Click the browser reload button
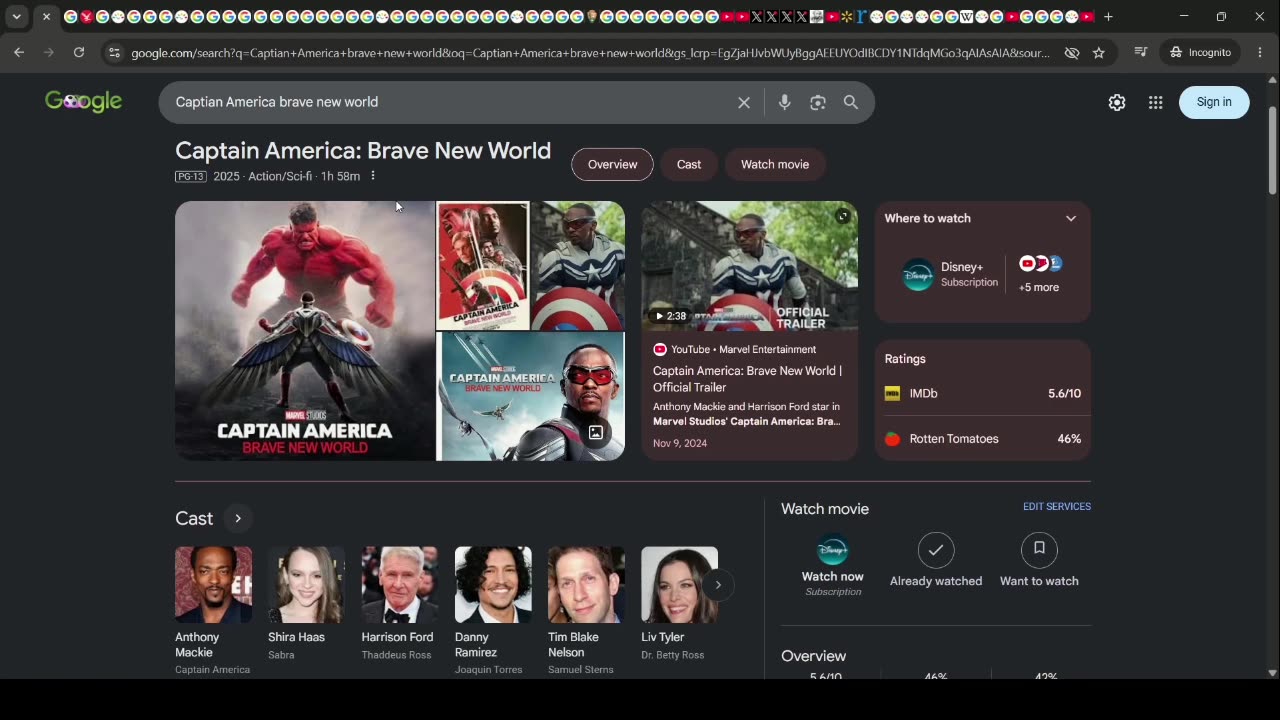Viewport: 1280px width, 720px height. [x=79, y=52]
